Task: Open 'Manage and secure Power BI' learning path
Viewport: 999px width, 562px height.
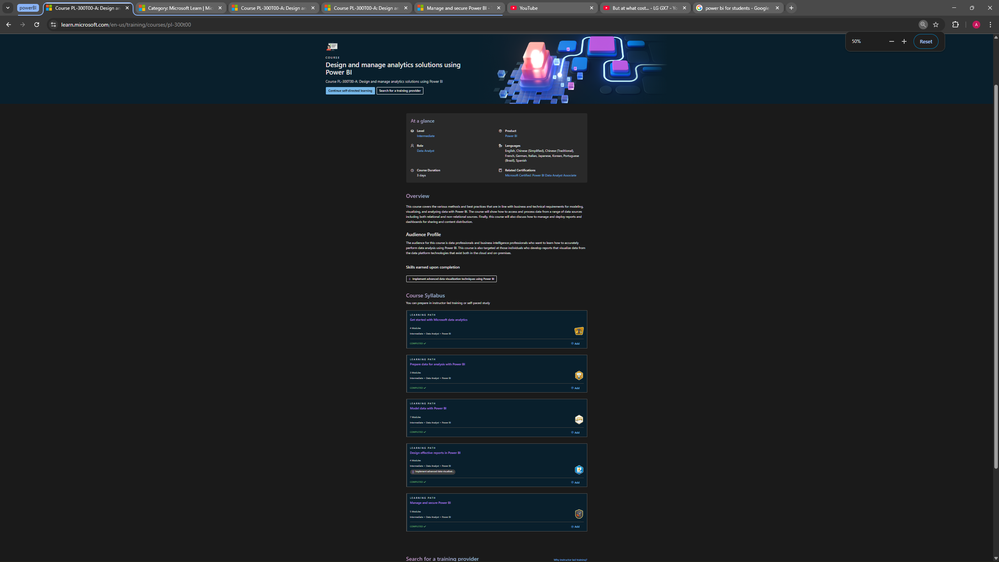Action: coord(430,503)
